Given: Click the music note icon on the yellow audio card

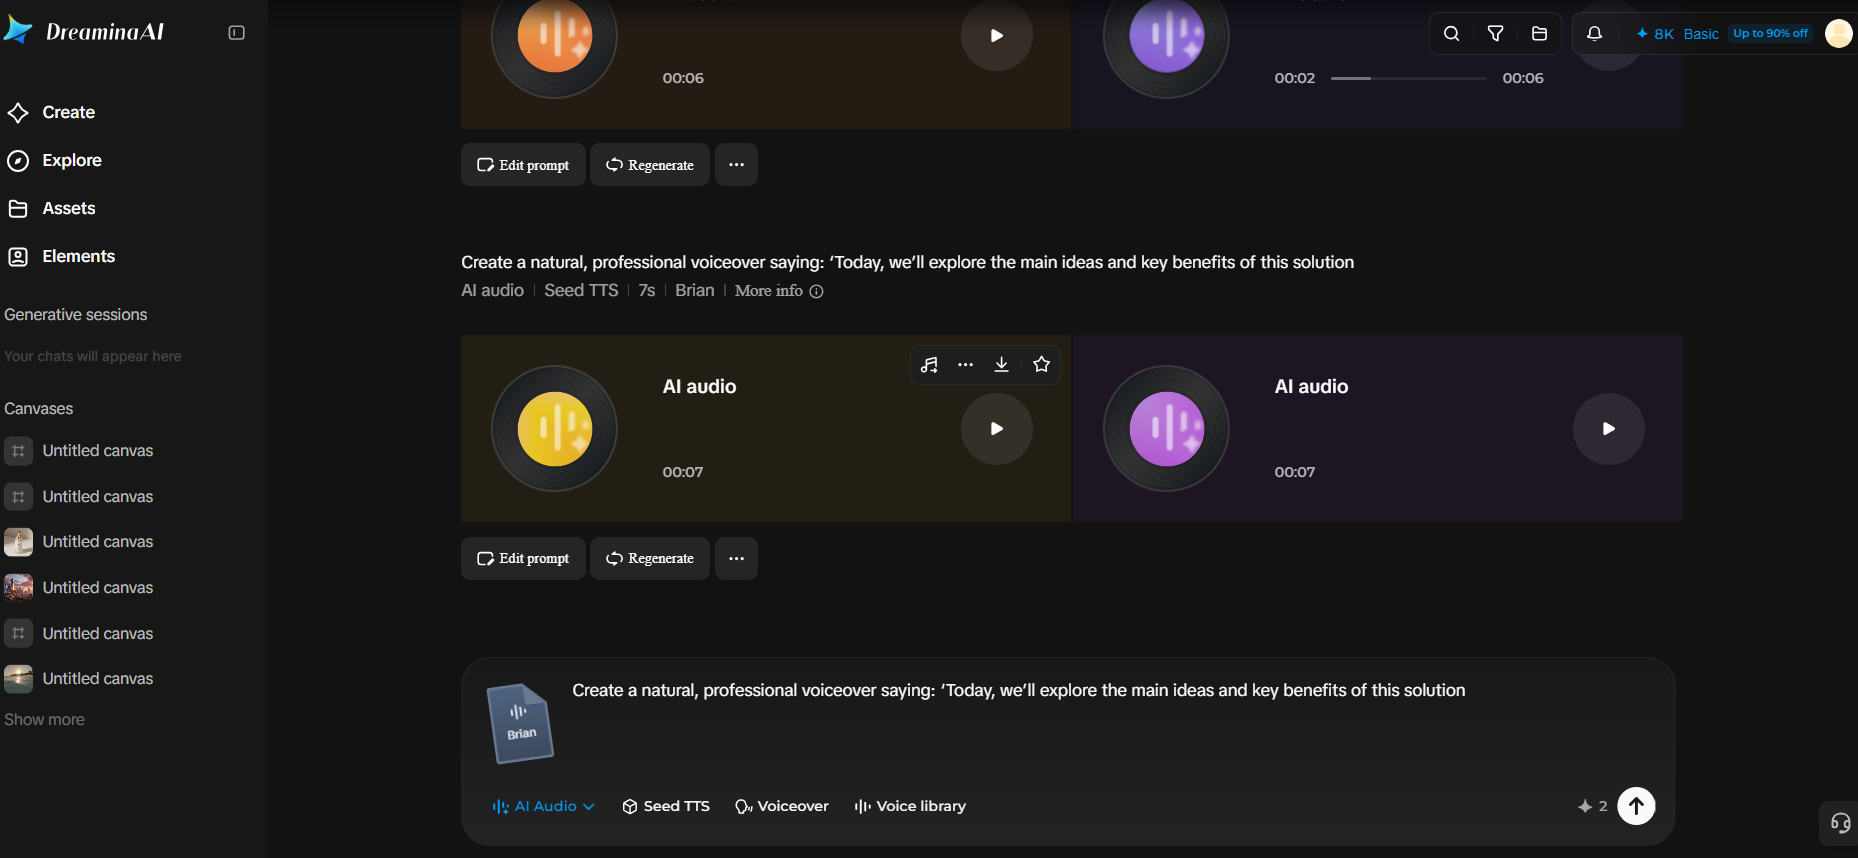Looking at the screenshot, I should click(x=929, y=365).
